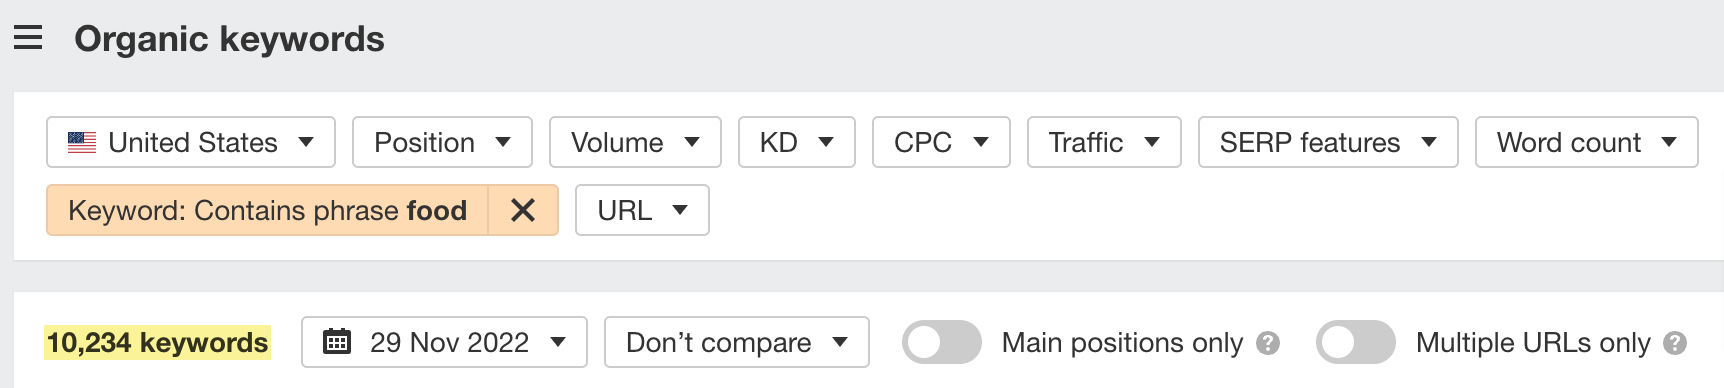
Task: Open the Word count filter
Action: pyautogui.click(x=1586, y=142)
